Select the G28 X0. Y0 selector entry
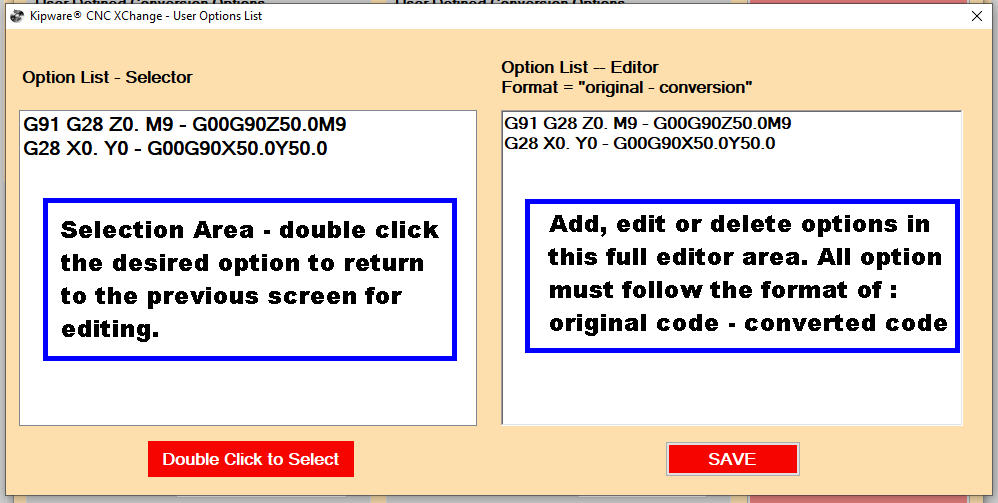This screenshot has height=503, width=998. point(175,149)
